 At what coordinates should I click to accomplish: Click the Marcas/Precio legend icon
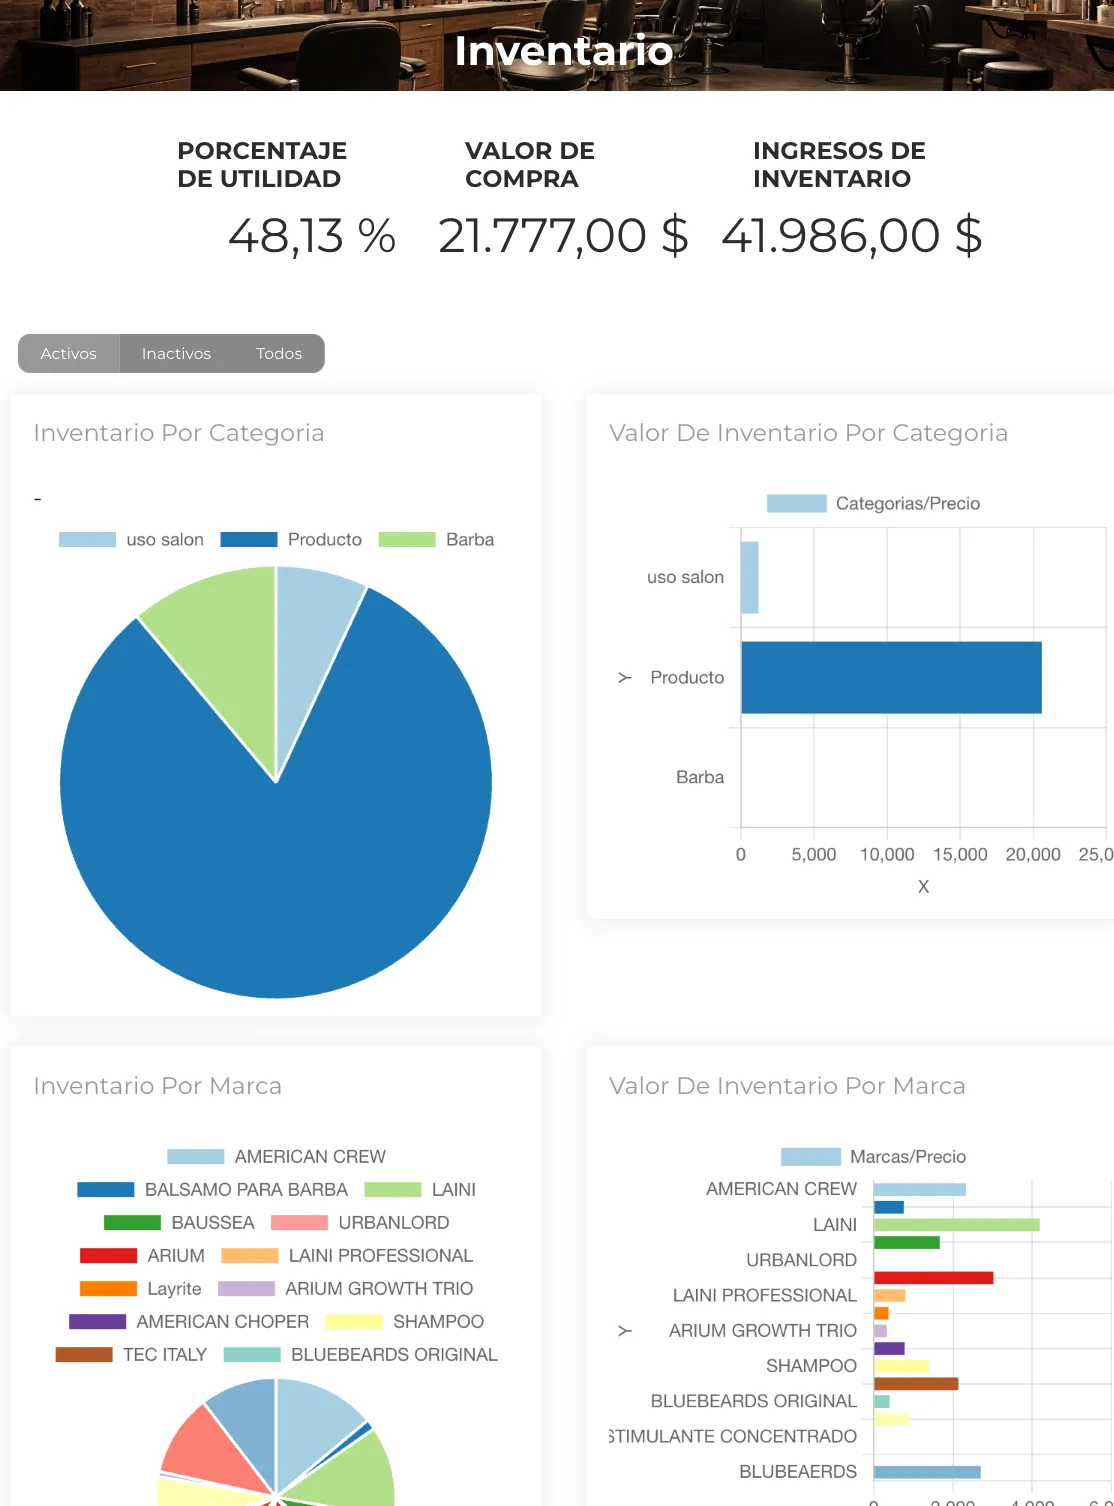[x=811, y=1156]
